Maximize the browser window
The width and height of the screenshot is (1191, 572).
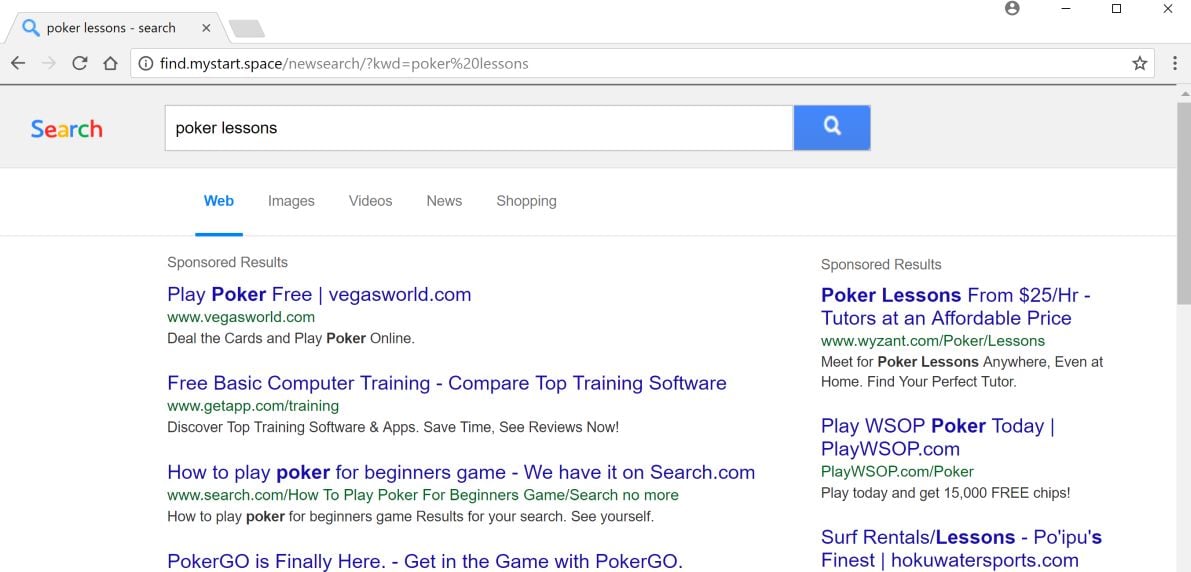[x=1117, y=8]
